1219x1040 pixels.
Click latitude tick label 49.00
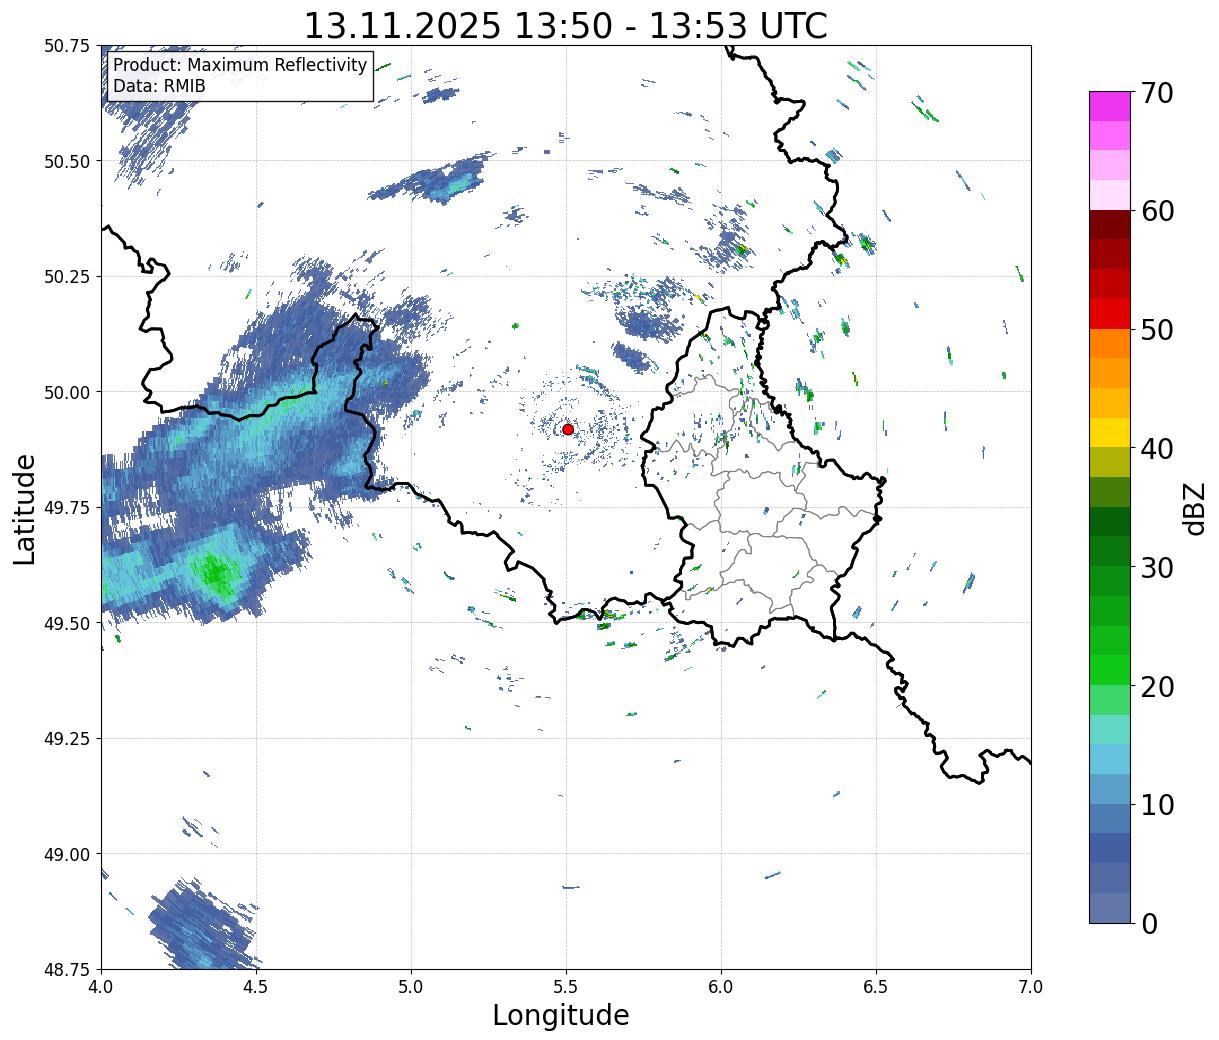(67, 854)
